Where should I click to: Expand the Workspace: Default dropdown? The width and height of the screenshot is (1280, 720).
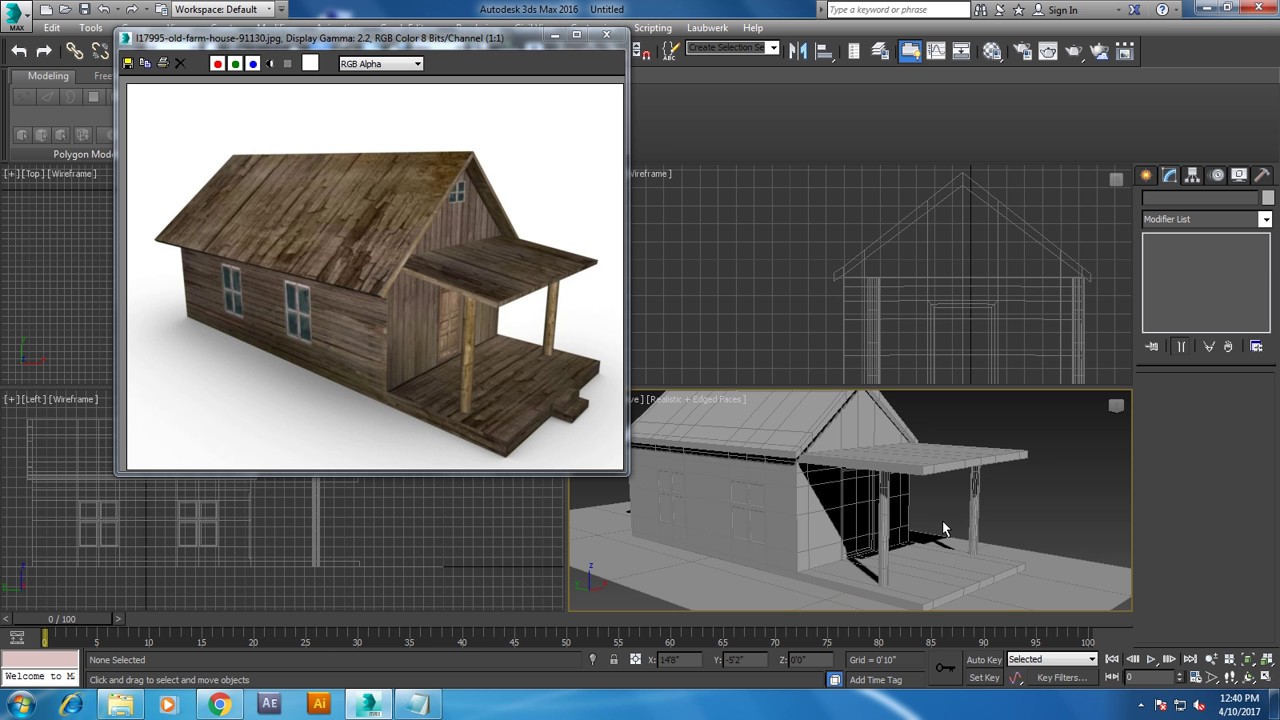click(223, 10)
